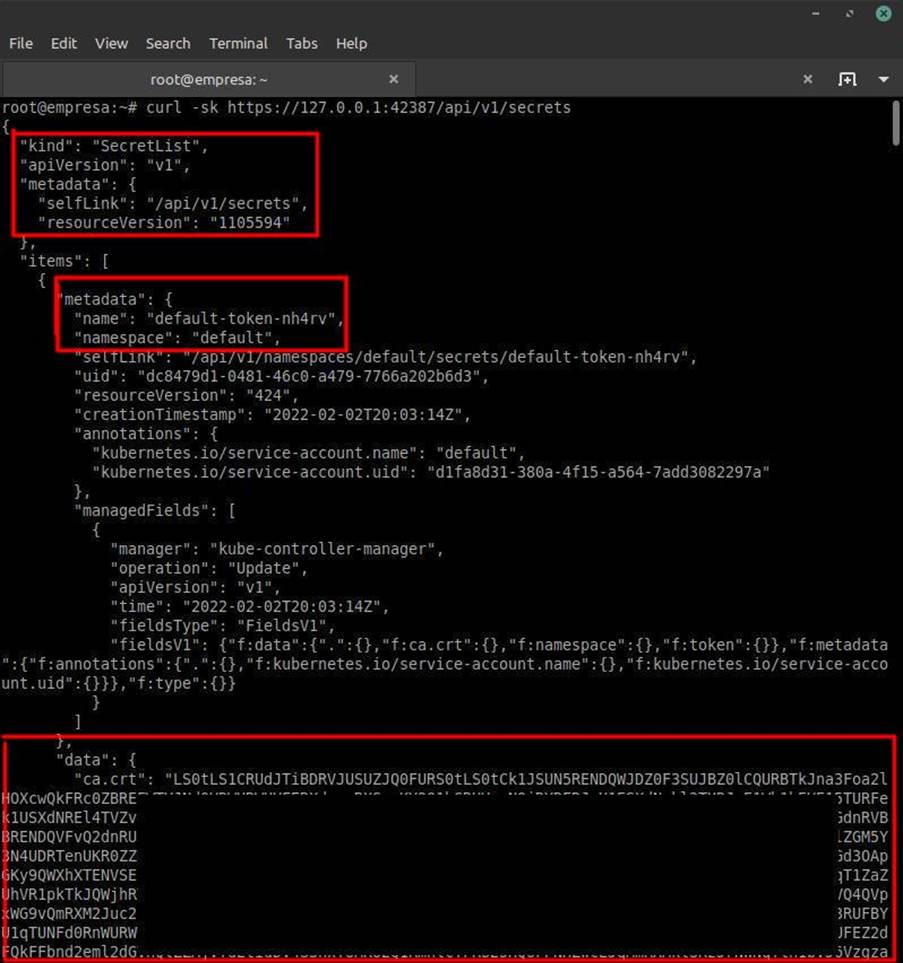Maximize the terminal window
The width and height of the screenshot is (903, 963).
point(851,13)
